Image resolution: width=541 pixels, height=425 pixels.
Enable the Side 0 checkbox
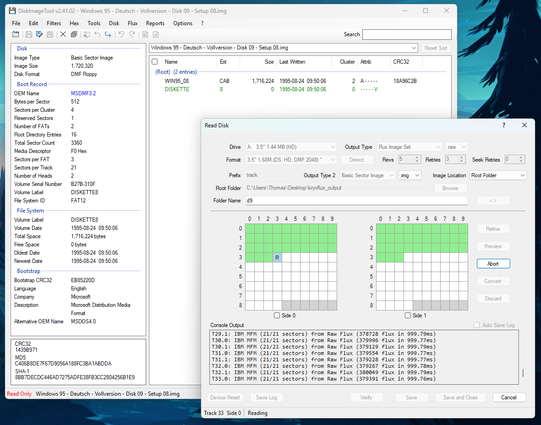point(276,315)
